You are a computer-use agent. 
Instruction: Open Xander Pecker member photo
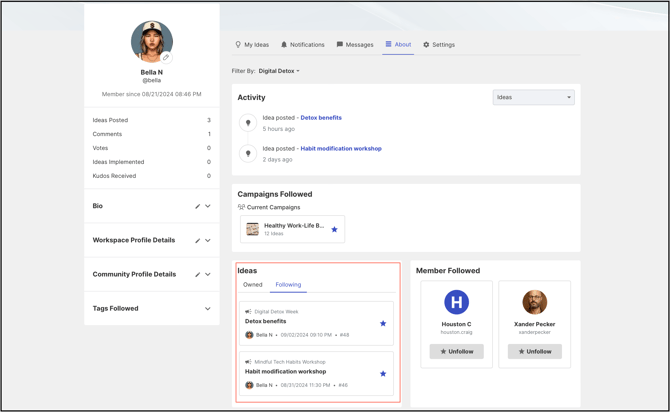pos(535,302)
